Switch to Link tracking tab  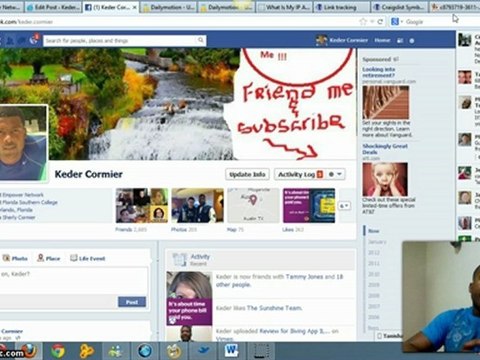(342, 7)
